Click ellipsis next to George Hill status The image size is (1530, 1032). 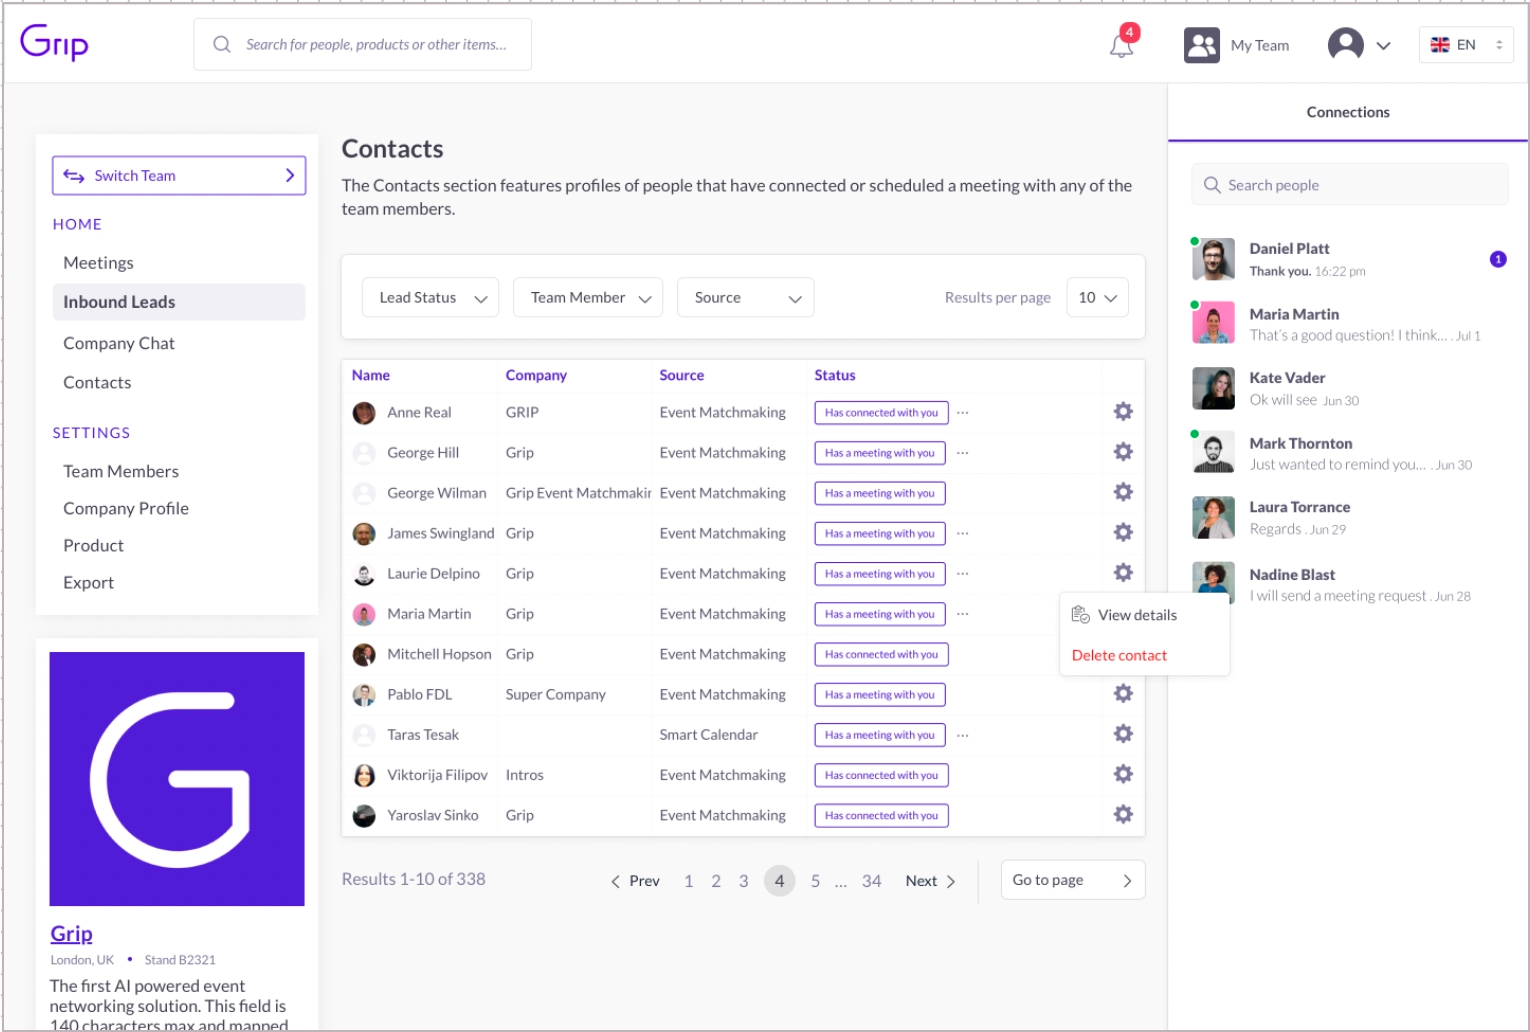click(x=962, y=452)
